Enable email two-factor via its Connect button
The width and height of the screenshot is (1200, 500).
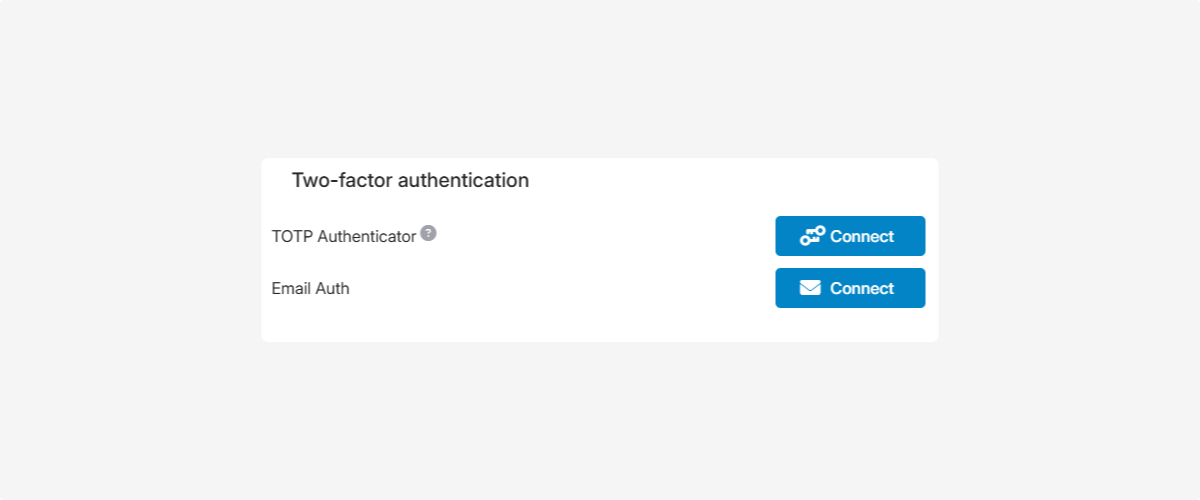850,288
